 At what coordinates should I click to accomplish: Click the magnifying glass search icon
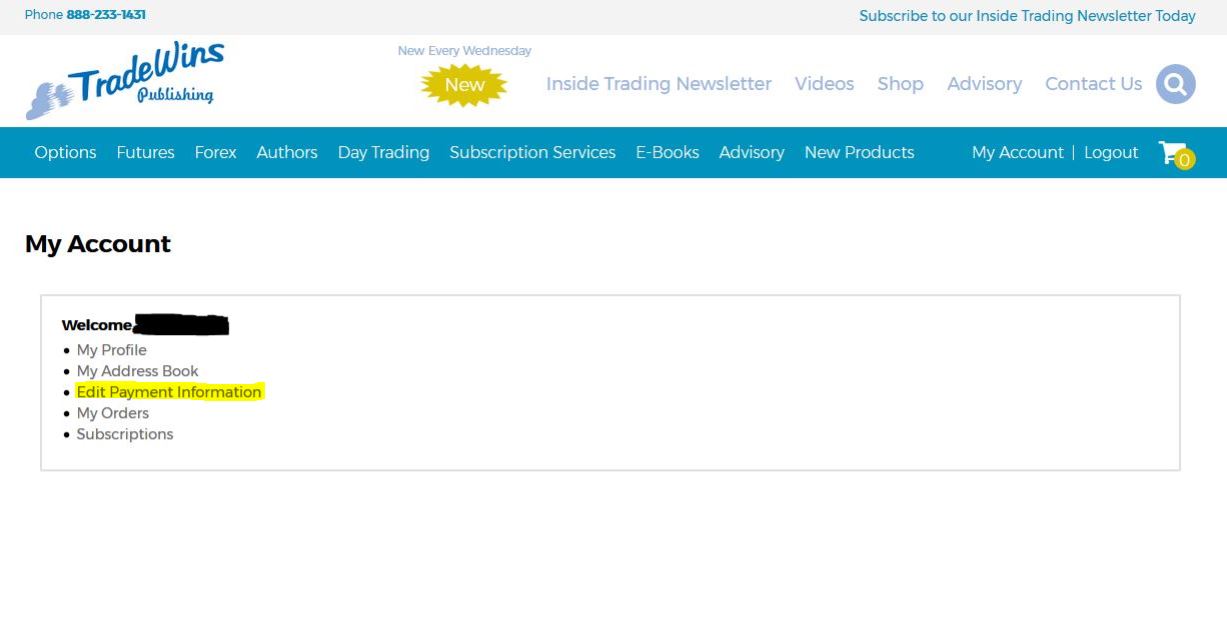click(1175, 84)
